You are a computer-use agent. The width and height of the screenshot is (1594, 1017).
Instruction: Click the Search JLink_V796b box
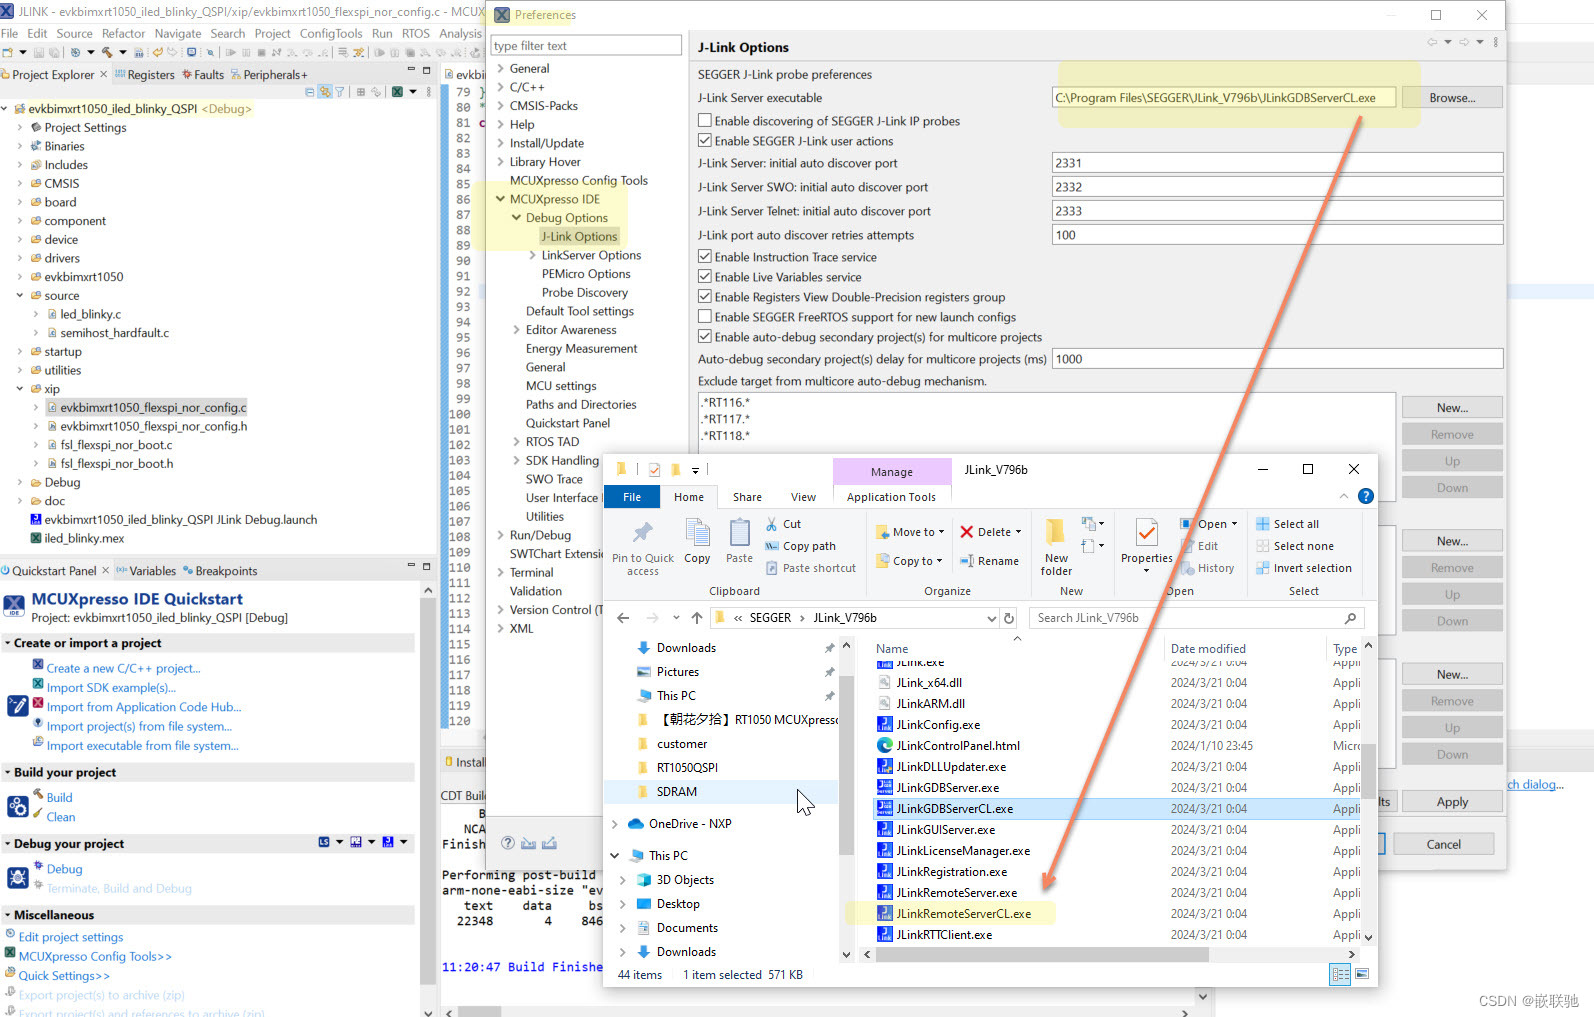pos(1198,618)
